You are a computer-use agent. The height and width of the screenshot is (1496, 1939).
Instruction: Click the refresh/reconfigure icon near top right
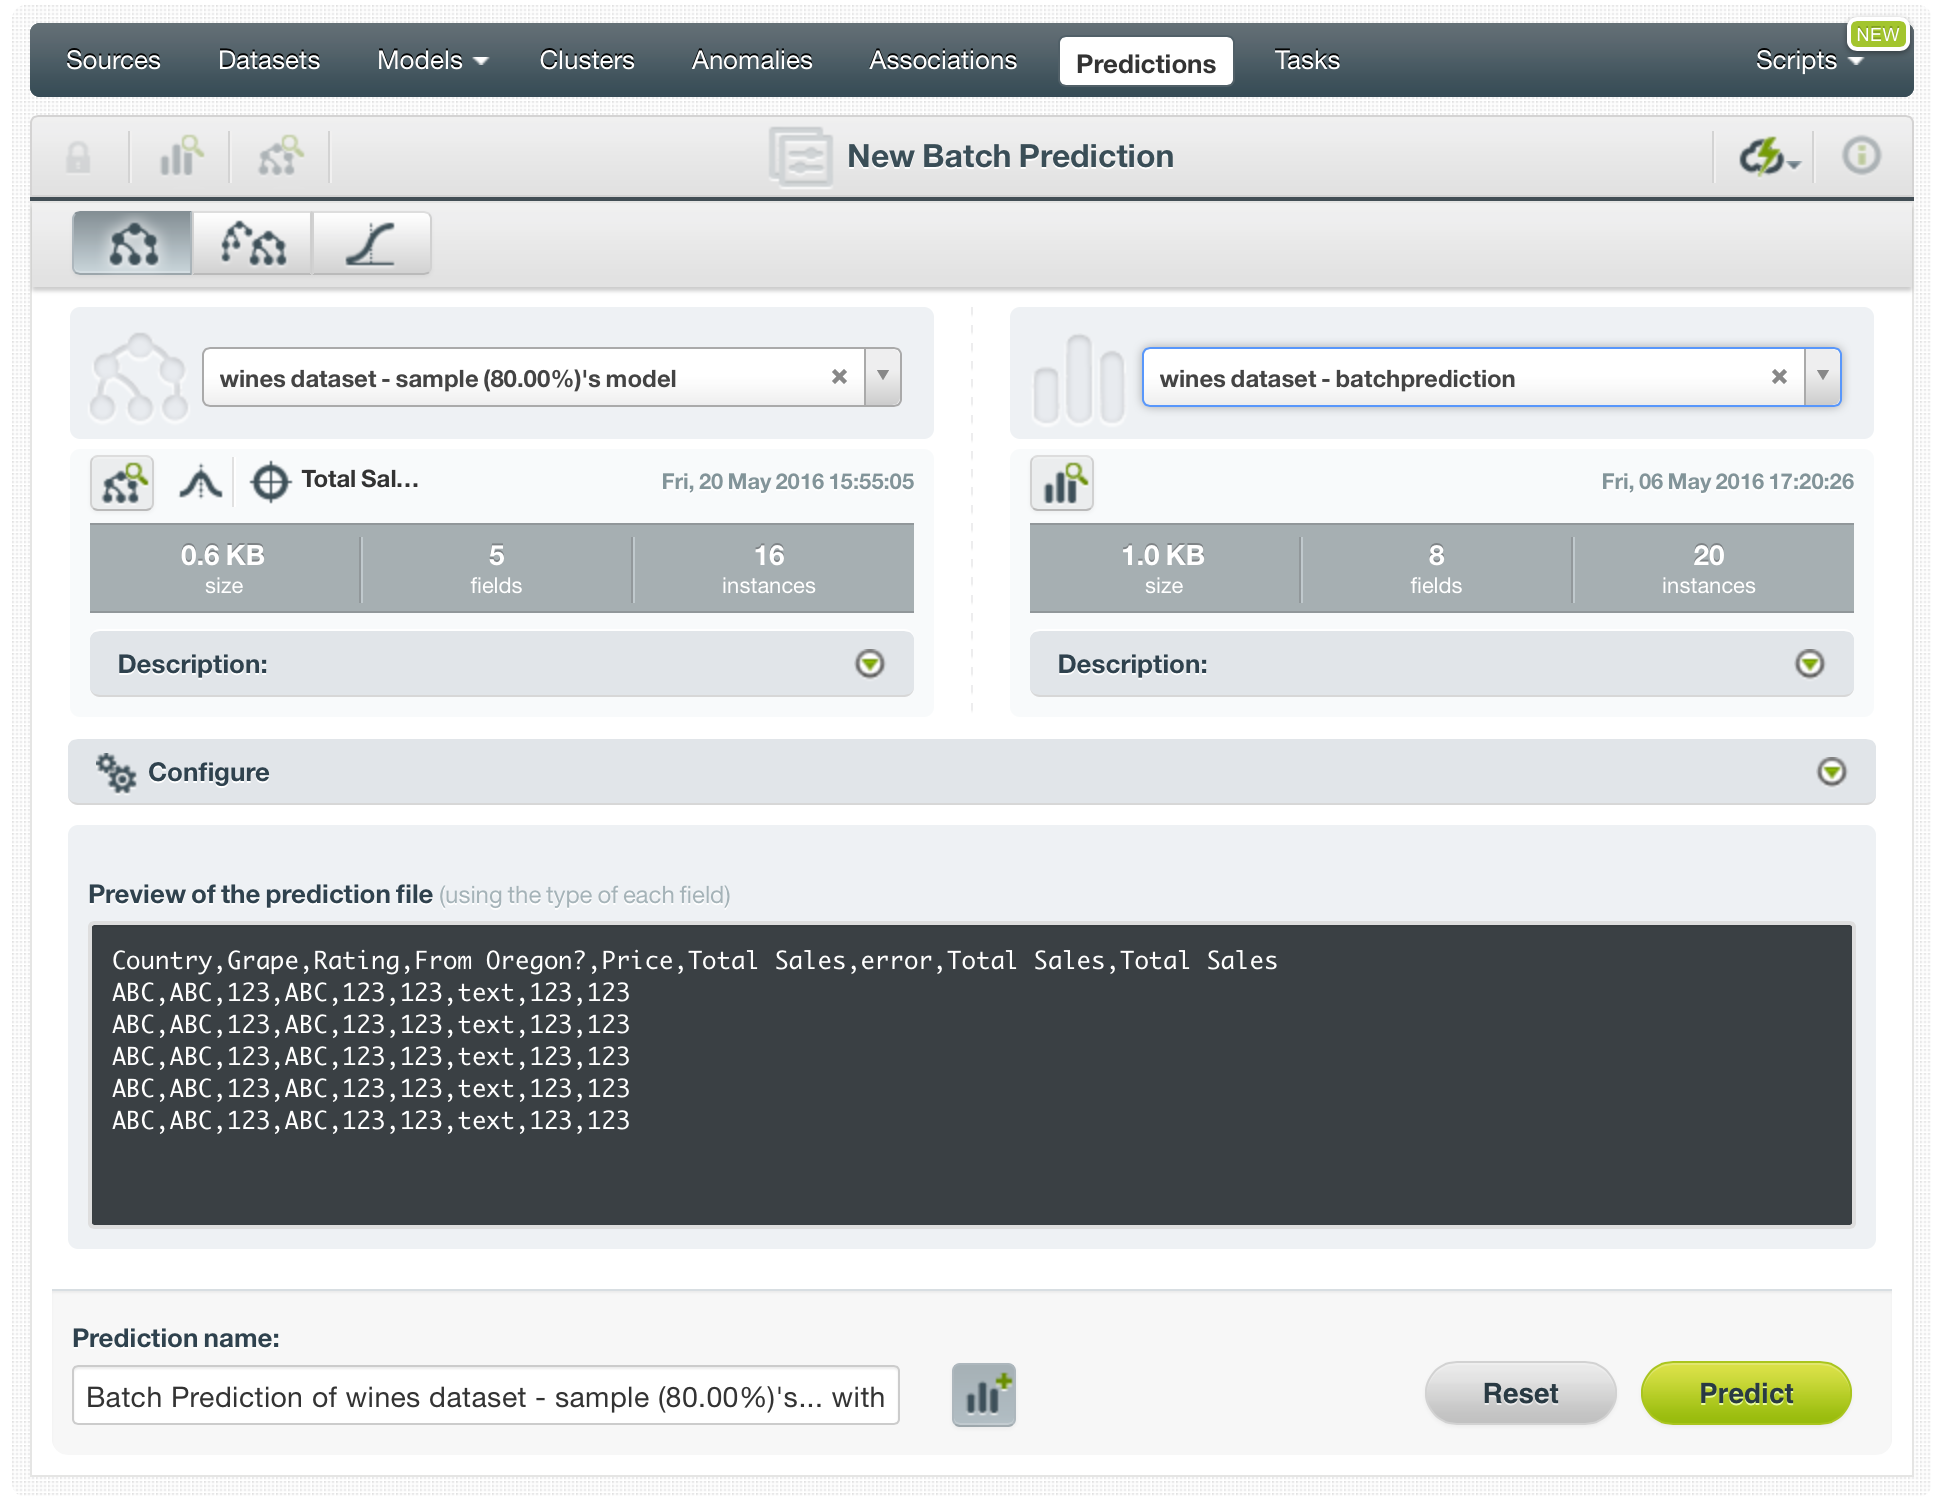(1763, 156)
